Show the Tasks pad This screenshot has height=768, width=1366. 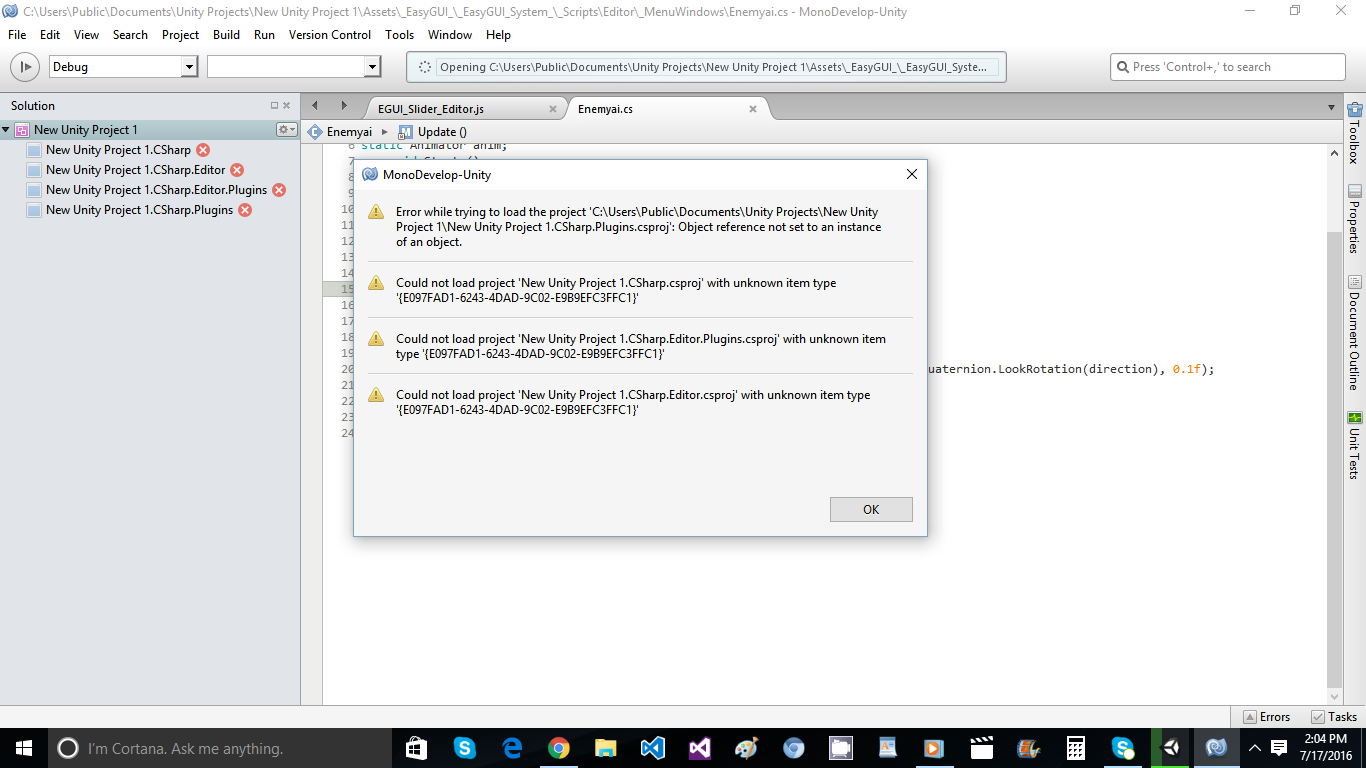[1334, 717]
